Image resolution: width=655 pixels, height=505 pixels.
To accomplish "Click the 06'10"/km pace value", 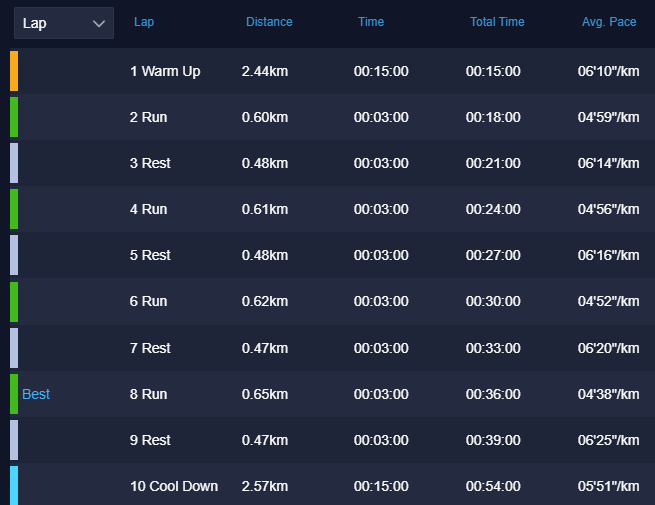I will point(609,71).
